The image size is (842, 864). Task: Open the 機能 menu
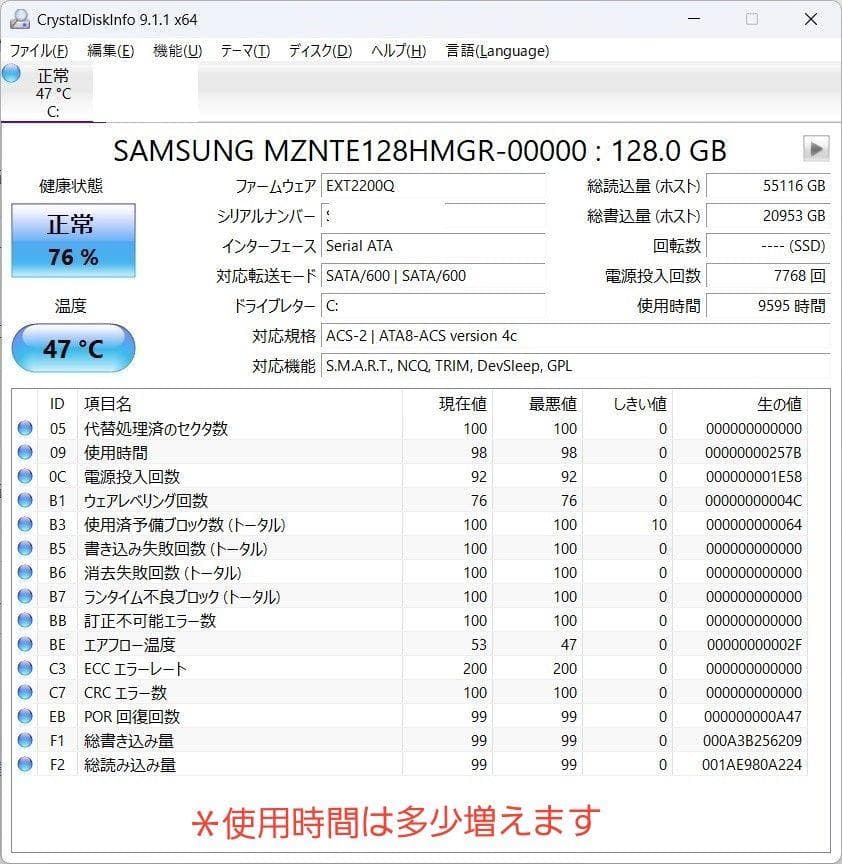coord(176,50)
